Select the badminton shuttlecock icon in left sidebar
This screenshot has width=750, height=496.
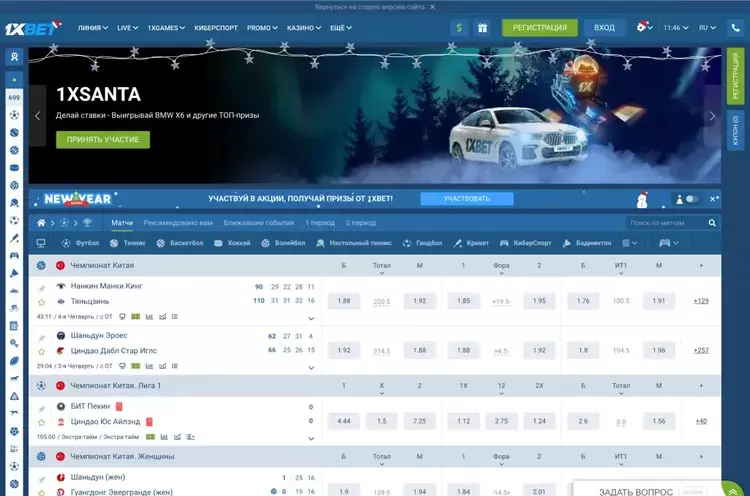[x=14, y=273]
